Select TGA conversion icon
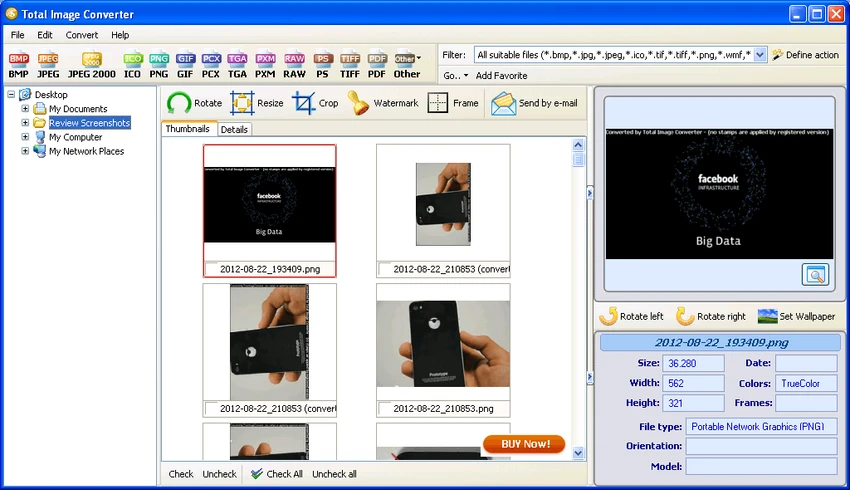 (237, 65)
